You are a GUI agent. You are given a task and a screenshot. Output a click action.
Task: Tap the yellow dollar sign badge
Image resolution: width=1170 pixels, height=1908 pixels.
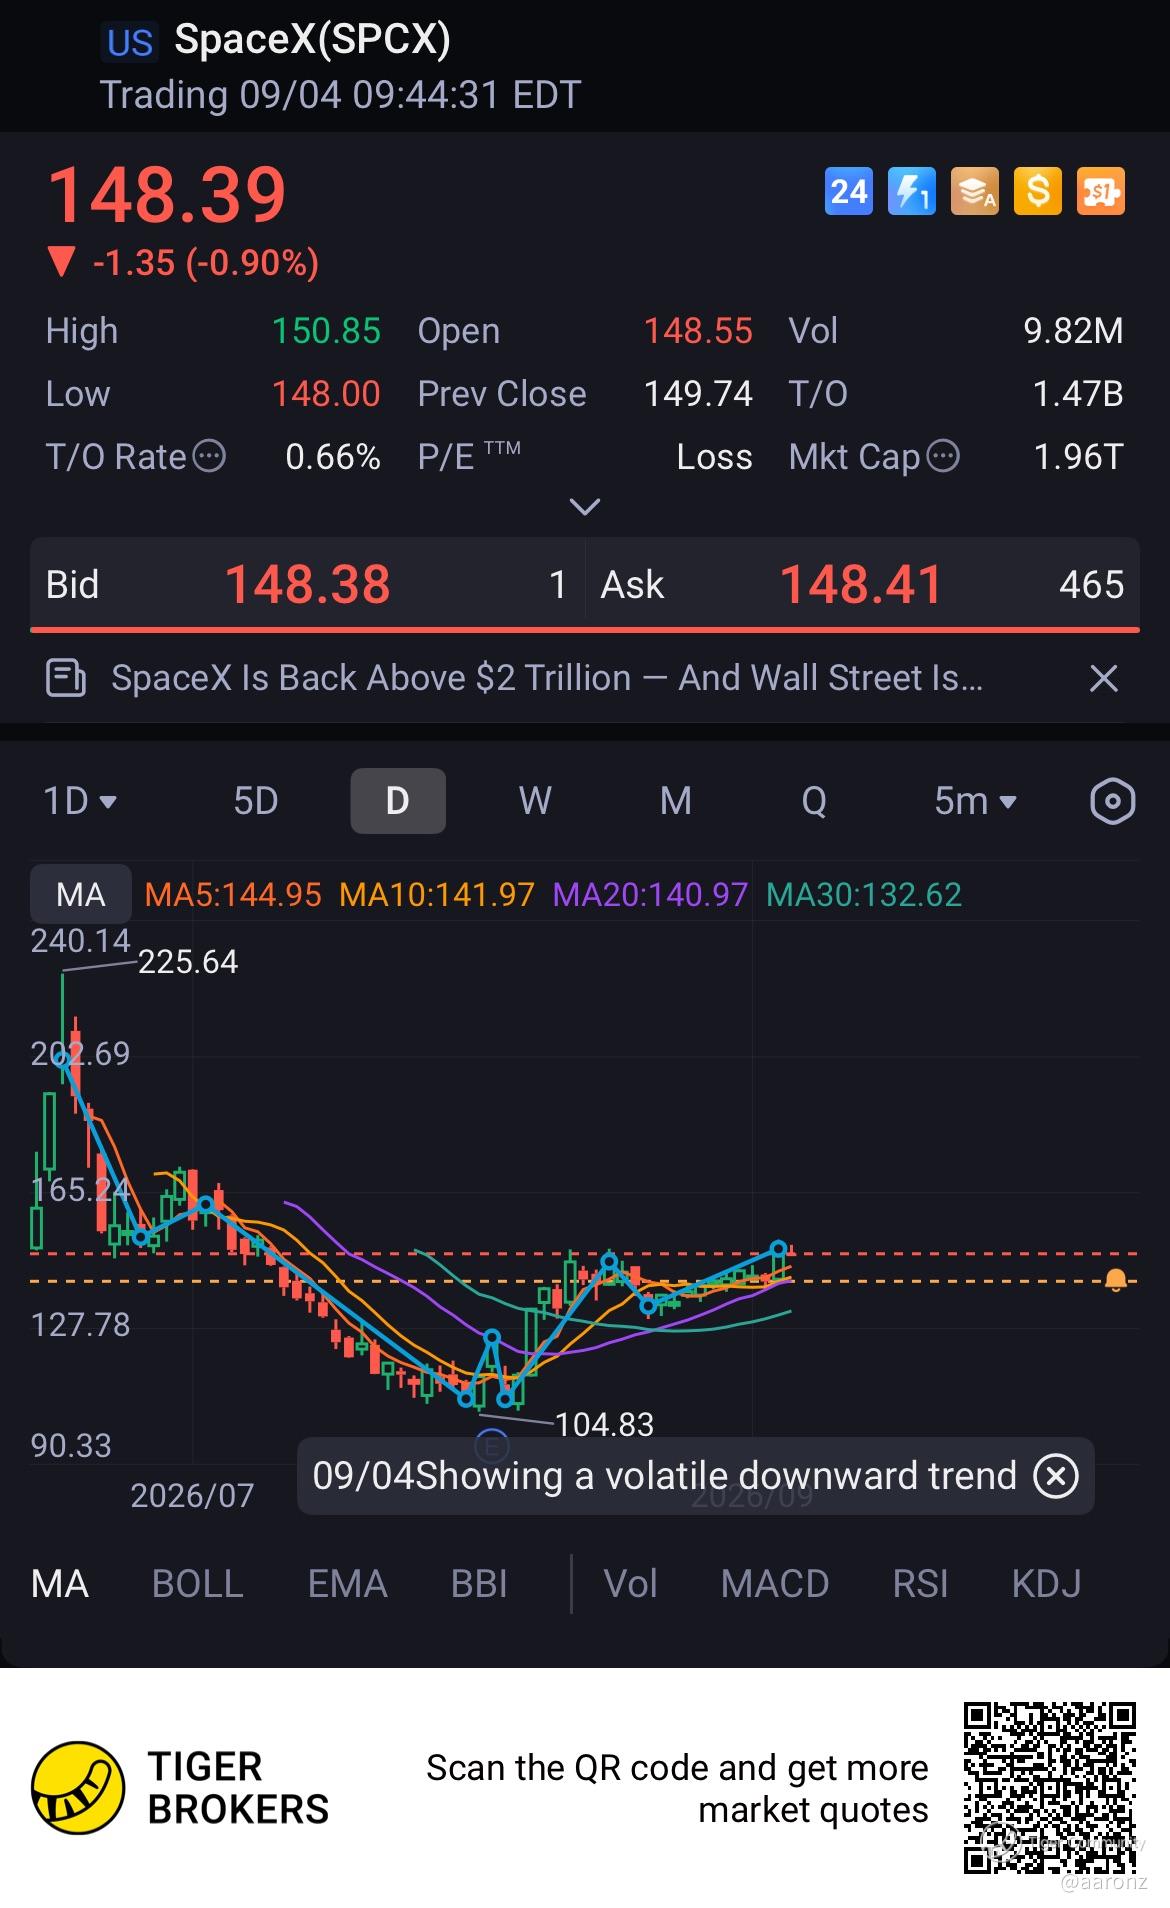(x=1037, y=191)
